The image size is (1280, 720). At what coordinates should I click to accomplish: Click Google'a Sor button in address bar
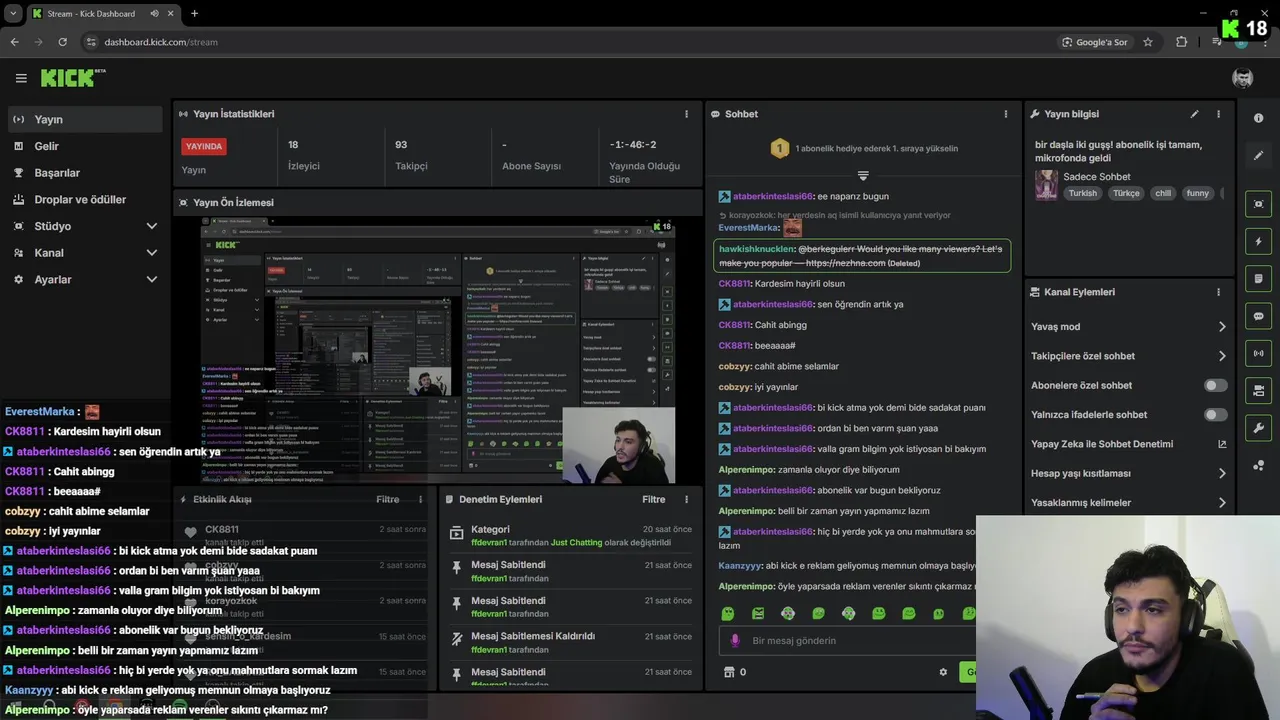[x=1095, y=42]
